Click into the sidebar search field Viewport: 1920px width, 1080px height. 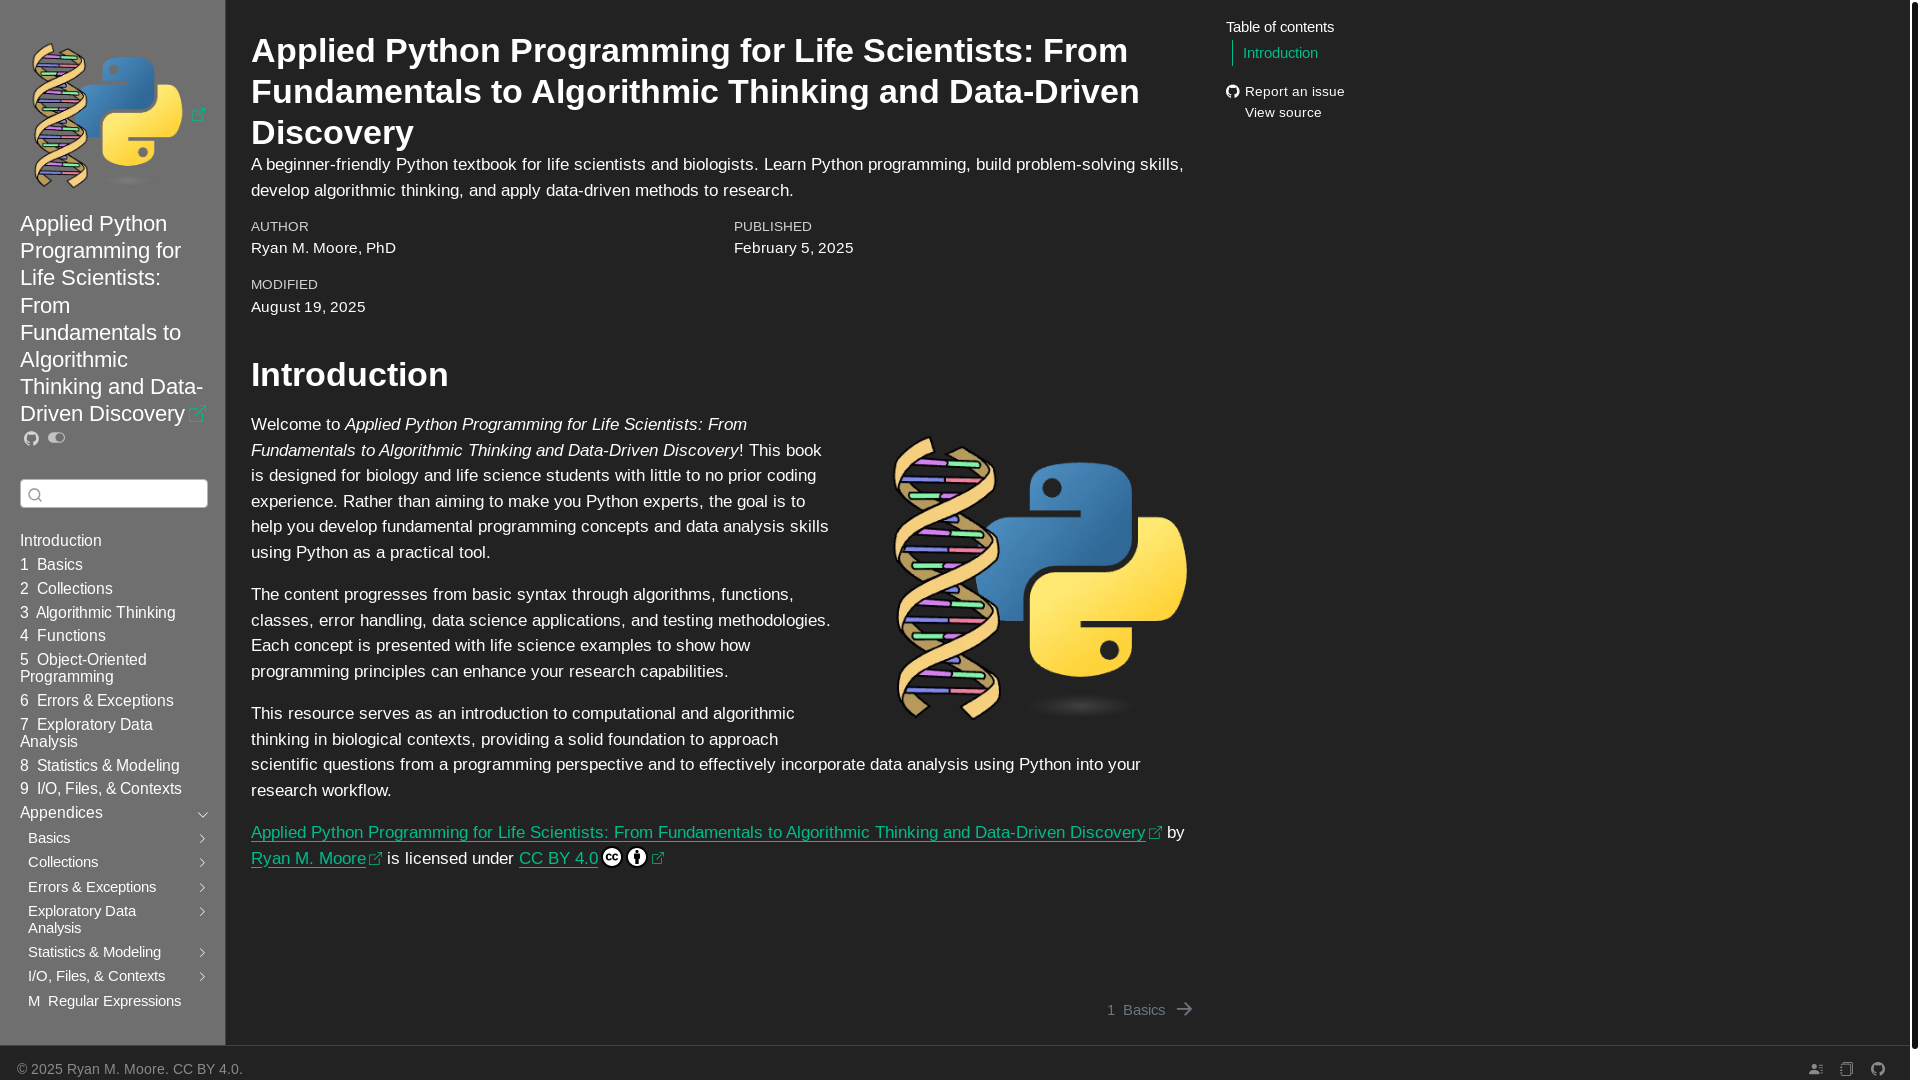pyautogui.click(x=114, y=494)
